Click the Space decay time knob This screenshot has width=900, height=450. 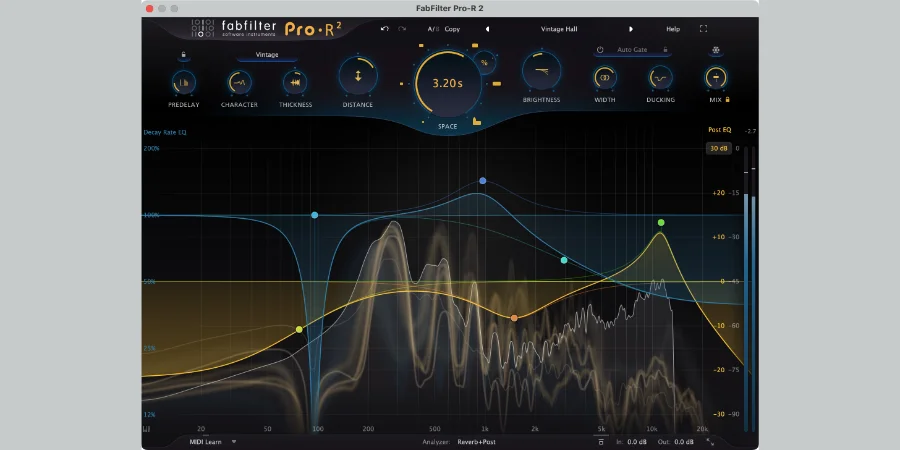(x=448, y=83)
